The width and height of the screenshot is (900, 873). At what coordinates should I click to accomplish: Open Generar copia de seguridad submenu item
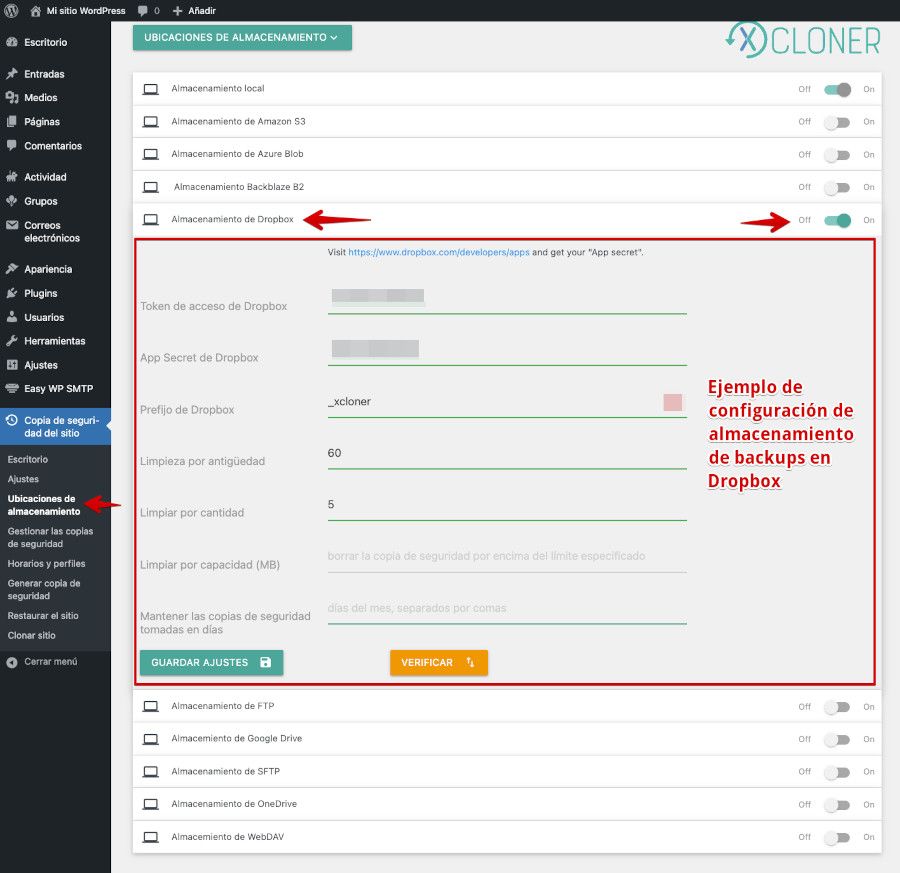[44, 589]
